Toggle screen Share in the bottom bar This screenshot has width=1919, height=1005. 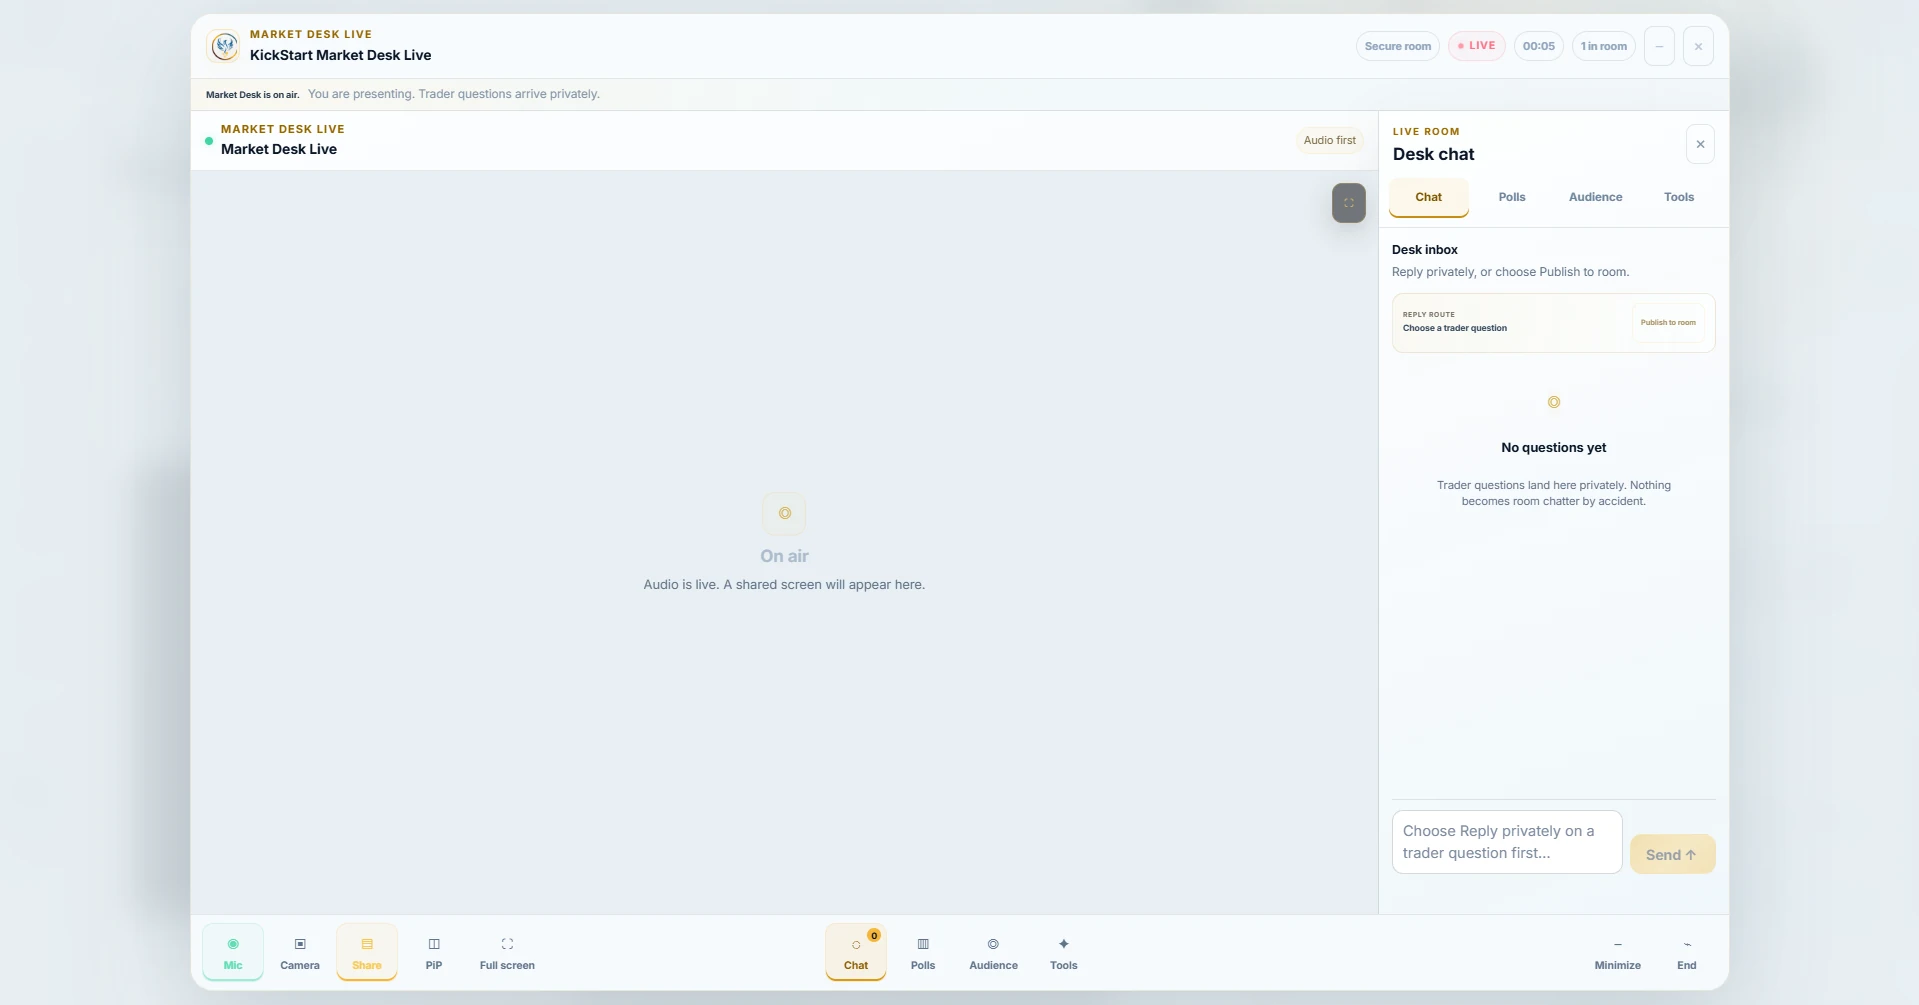367,952
